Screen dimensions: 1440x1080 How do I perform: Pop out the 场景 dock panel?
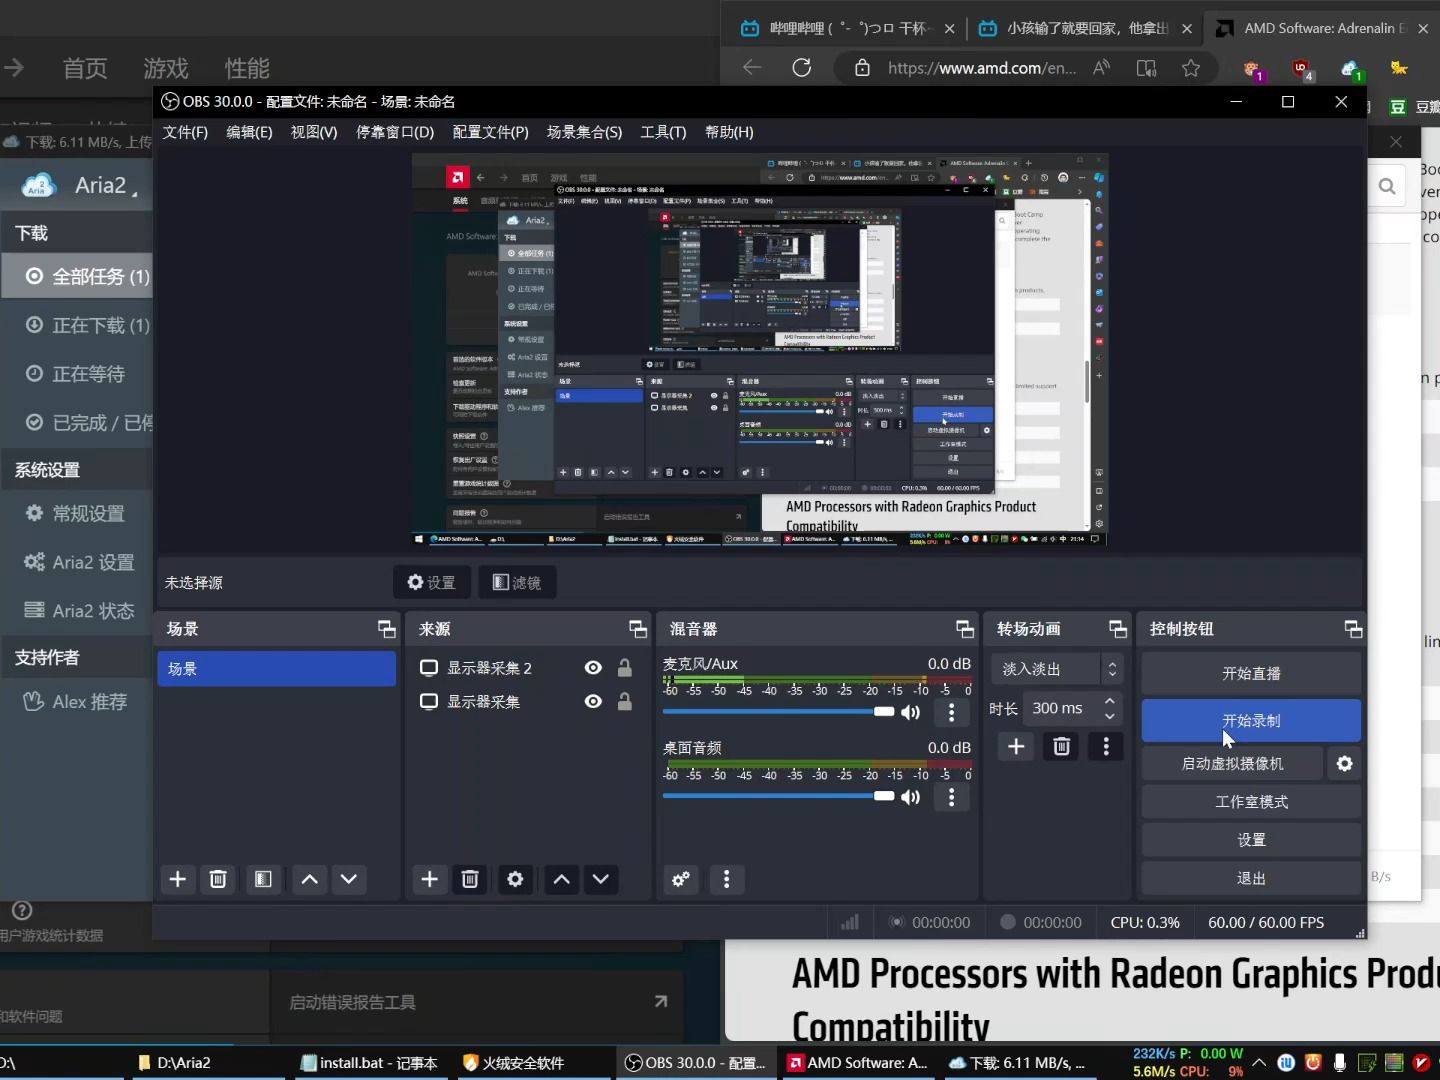[387, 628]
